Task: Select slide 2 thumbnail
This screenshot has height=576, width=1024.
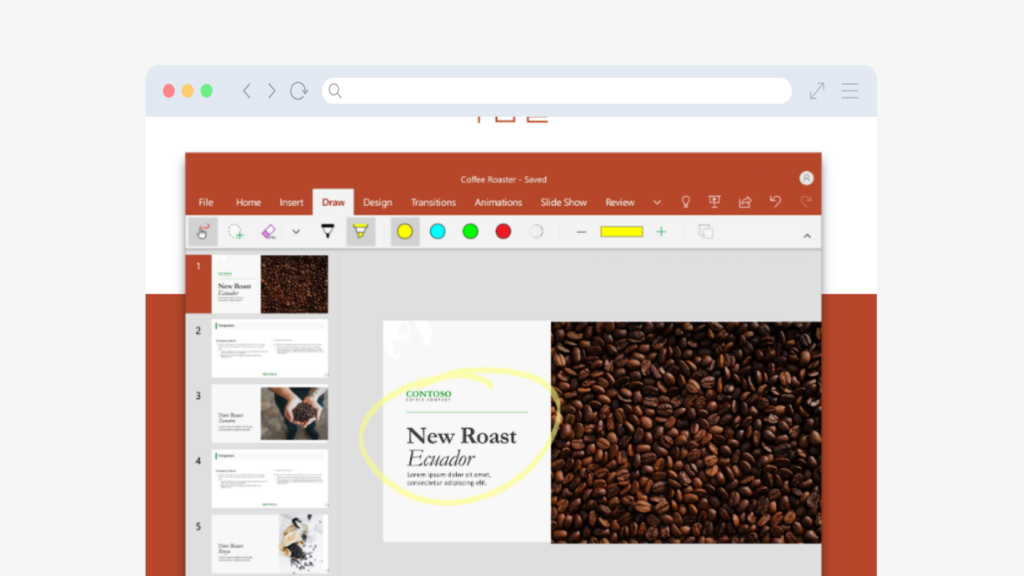Action: pyautogui.click(x=270, y=348)
